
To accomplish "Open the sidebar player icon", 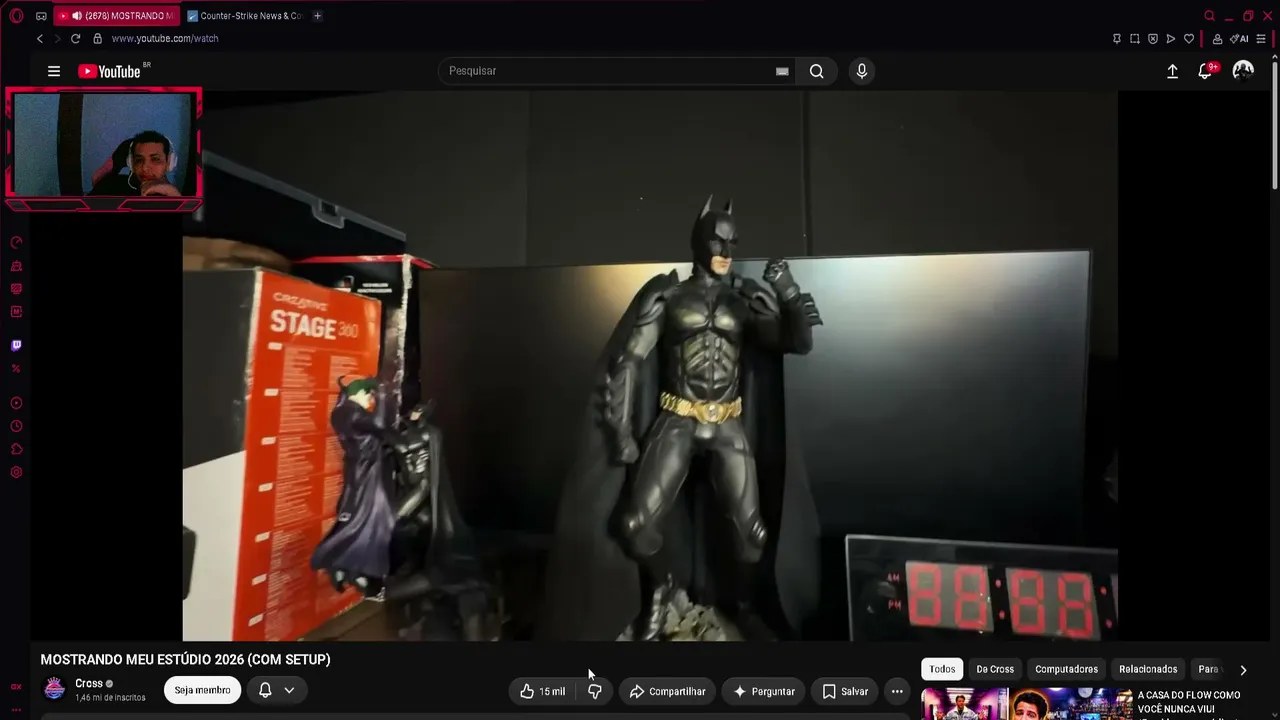I will coord(16,403).
